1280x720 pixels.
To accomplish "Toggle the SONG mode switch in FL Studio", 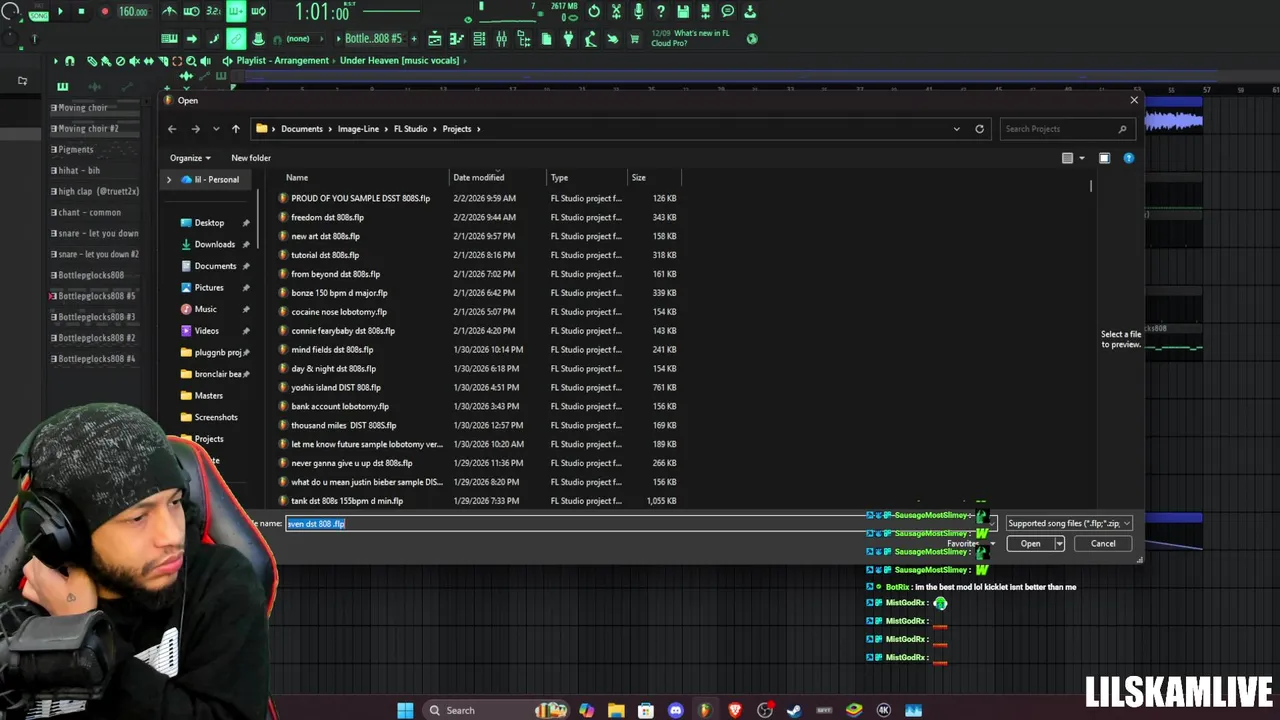I will pyautogui.click(x=38, y=15).
